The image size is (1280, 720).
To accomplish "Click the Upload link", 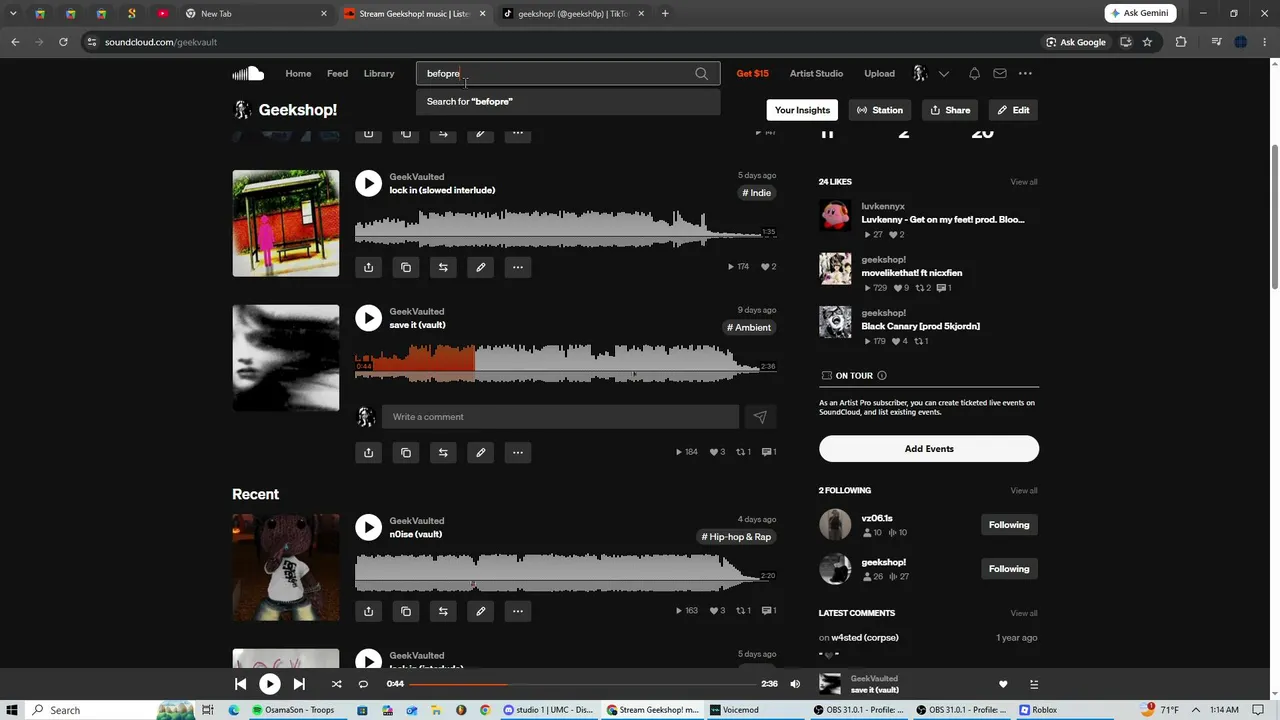I will [x=880, y=73].
